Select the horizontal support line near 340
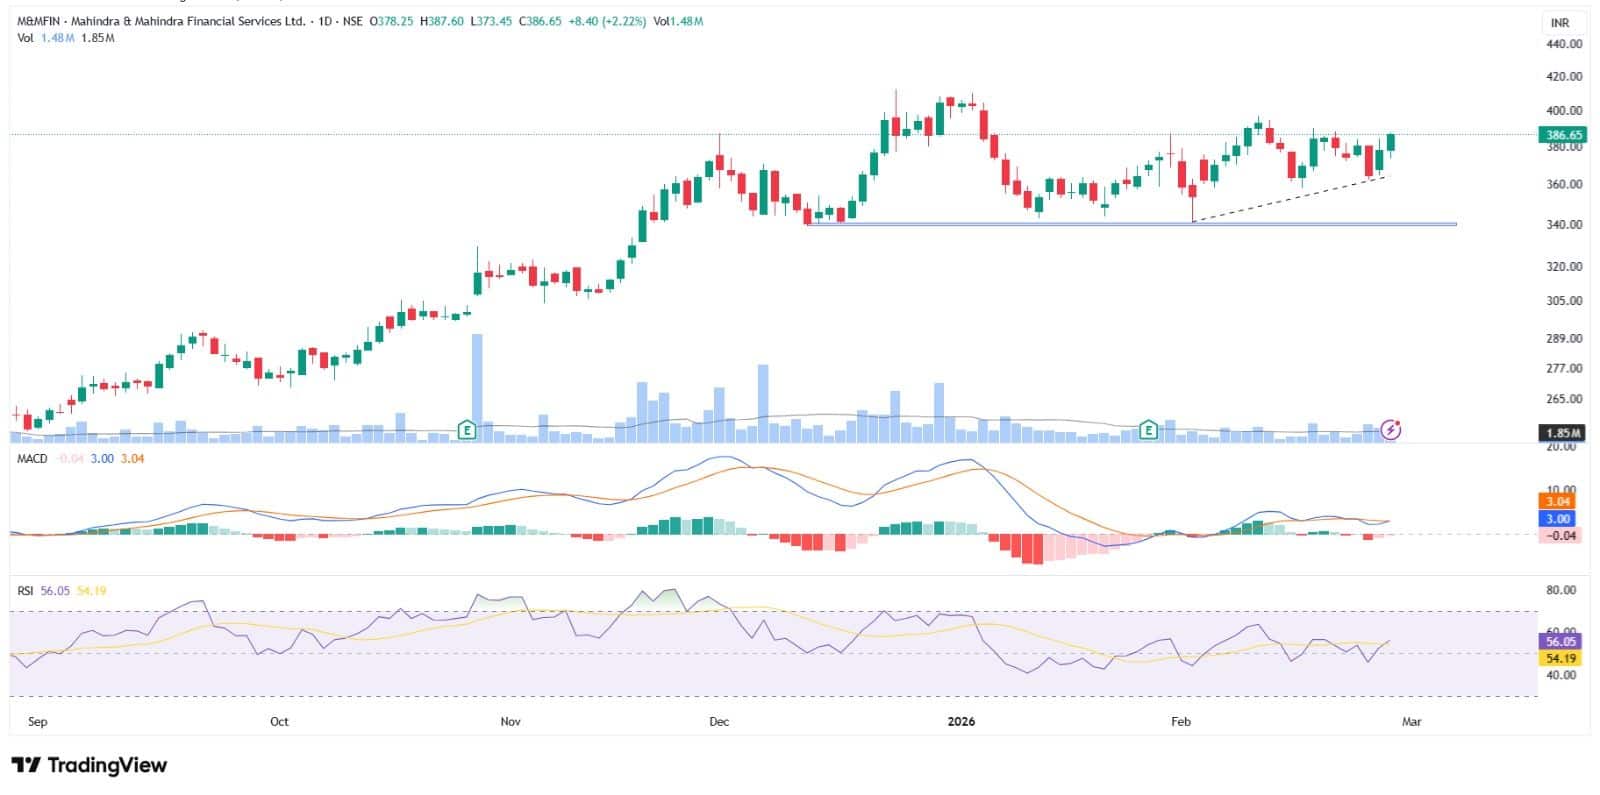The image size is (1600, 795). 1130,224
